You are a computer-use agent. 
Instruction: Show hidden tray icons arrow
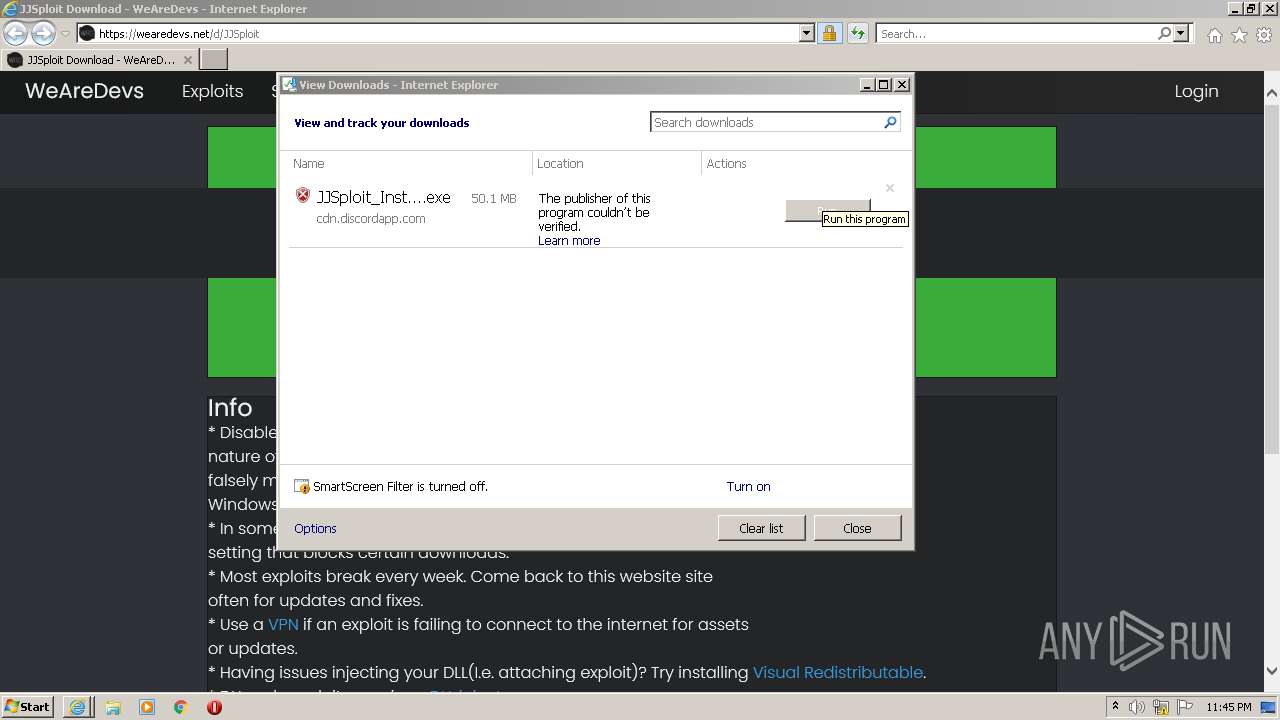click(1115, 707)
